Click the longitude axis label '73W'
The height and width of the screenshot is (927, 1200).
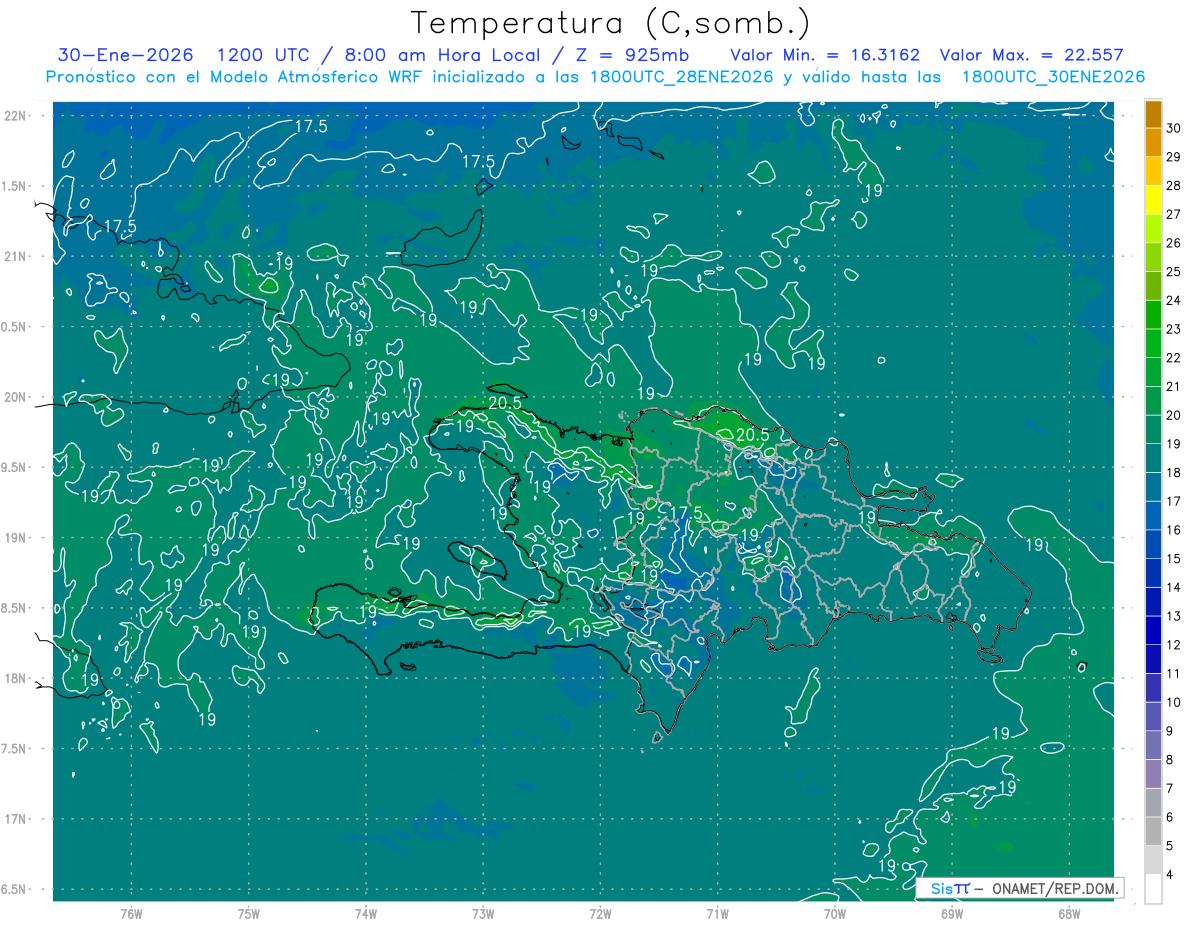[483, 913]
